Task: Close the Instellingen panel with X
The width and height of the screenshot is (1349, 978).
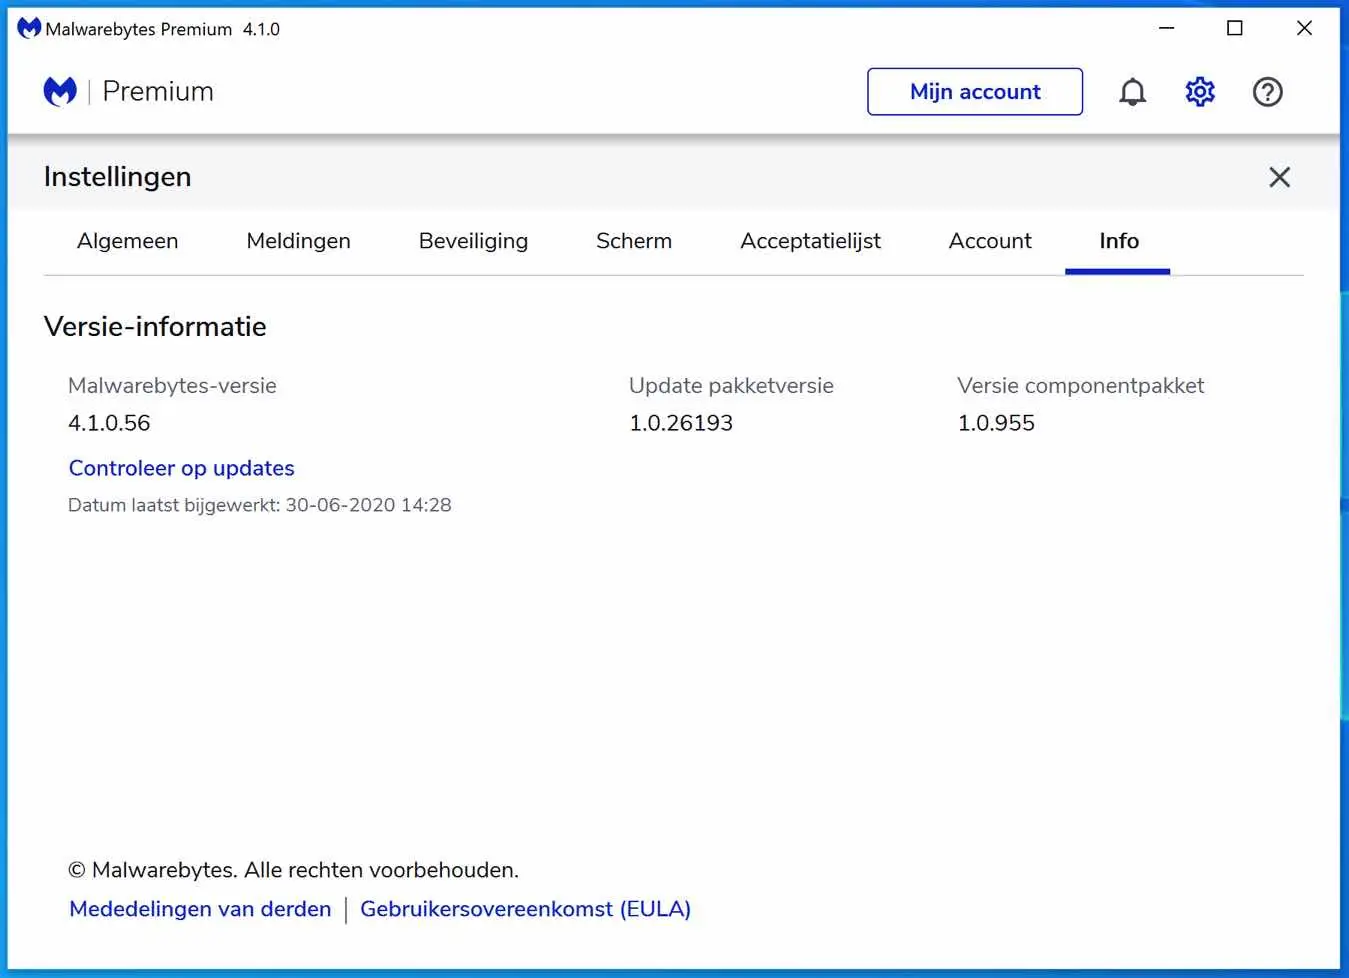Action: tap(1279, 177)
